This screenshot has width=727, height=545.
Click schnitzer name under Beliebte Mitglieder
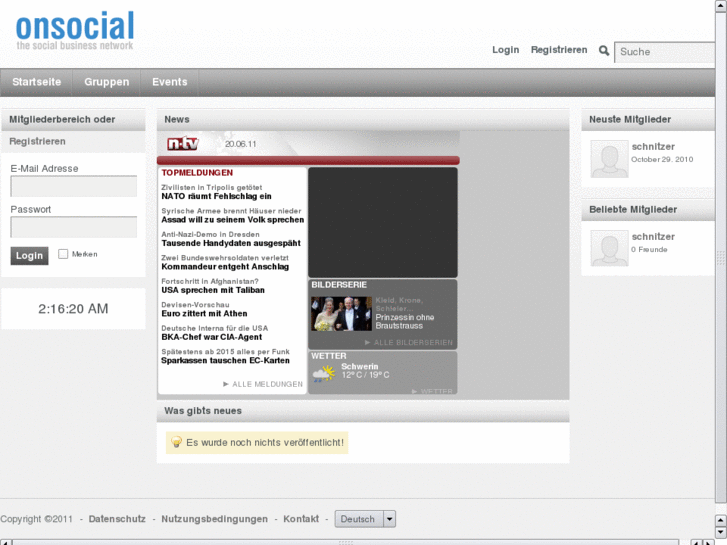pos(653,237)
